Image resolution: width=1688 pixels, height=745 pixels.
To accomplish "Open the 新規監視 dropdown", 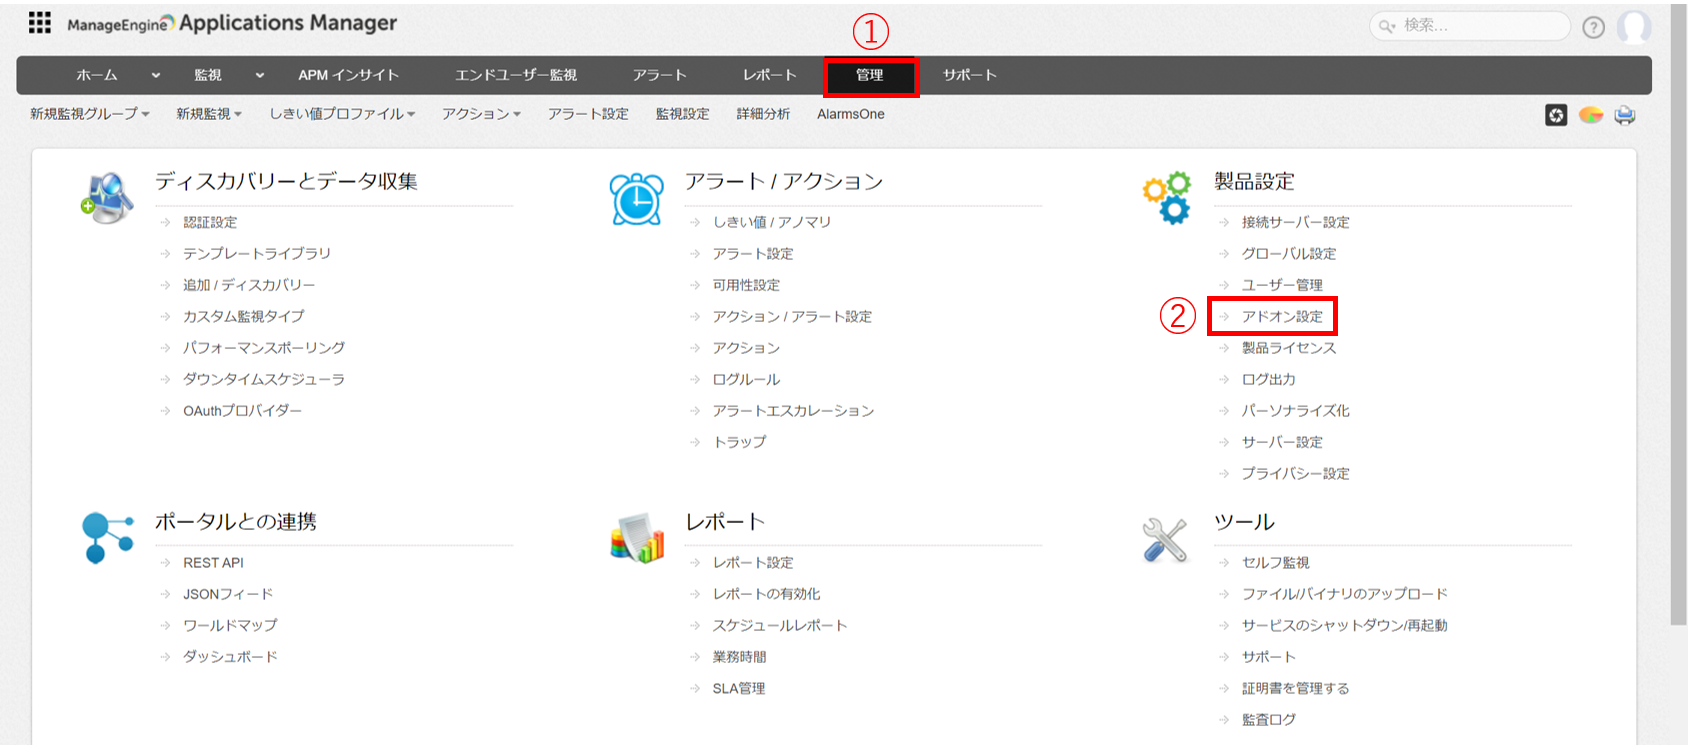I will pos(209,114).
